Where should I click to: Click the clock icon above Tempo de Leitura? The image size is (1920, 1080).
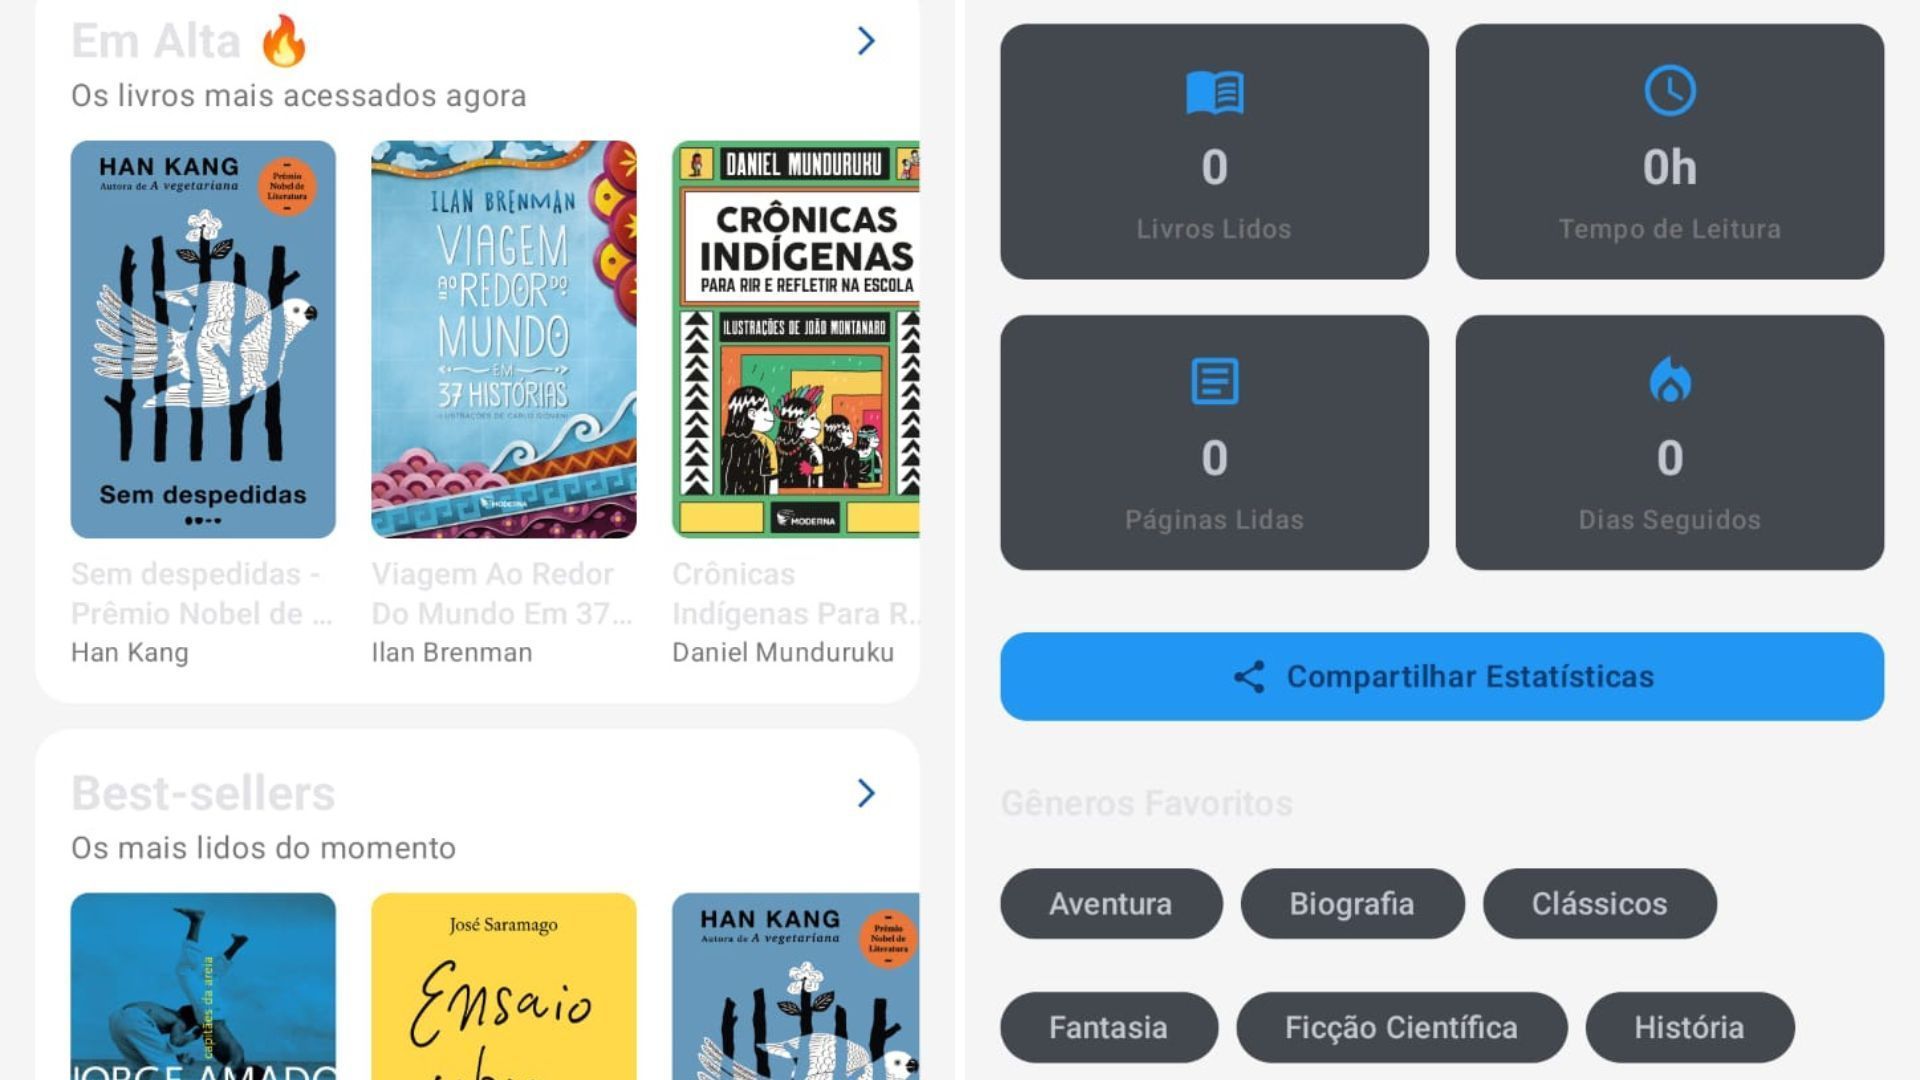pyautogui.click(x=1669, y=91)
